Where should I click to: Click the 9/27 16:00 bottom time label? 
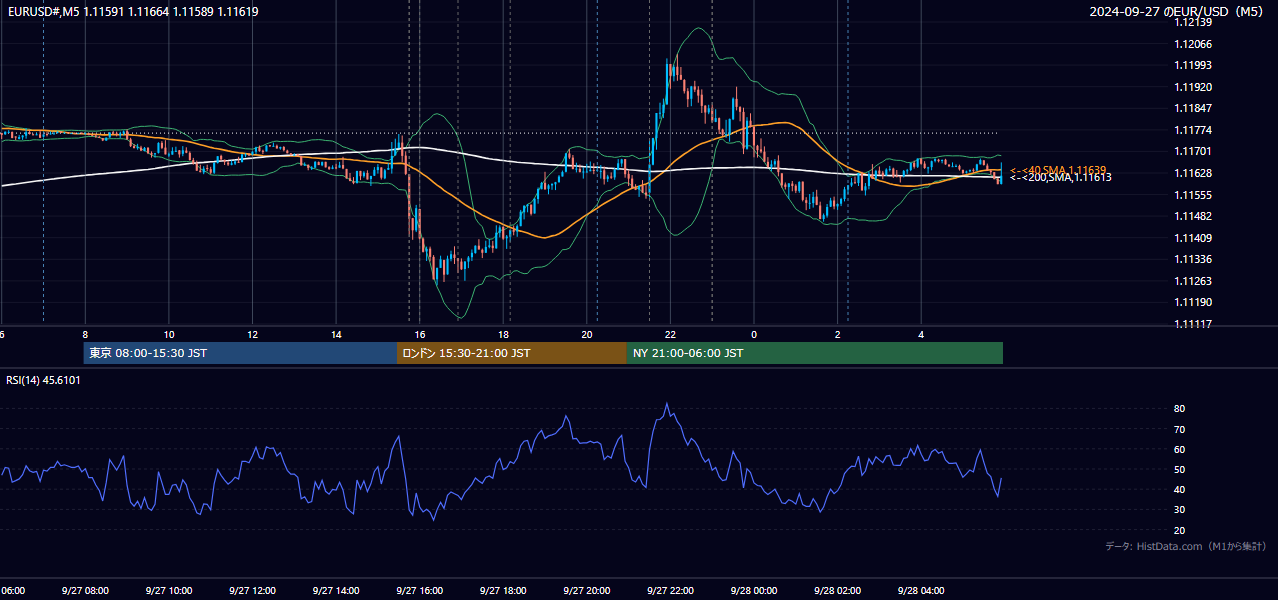[x=419, y=591]
